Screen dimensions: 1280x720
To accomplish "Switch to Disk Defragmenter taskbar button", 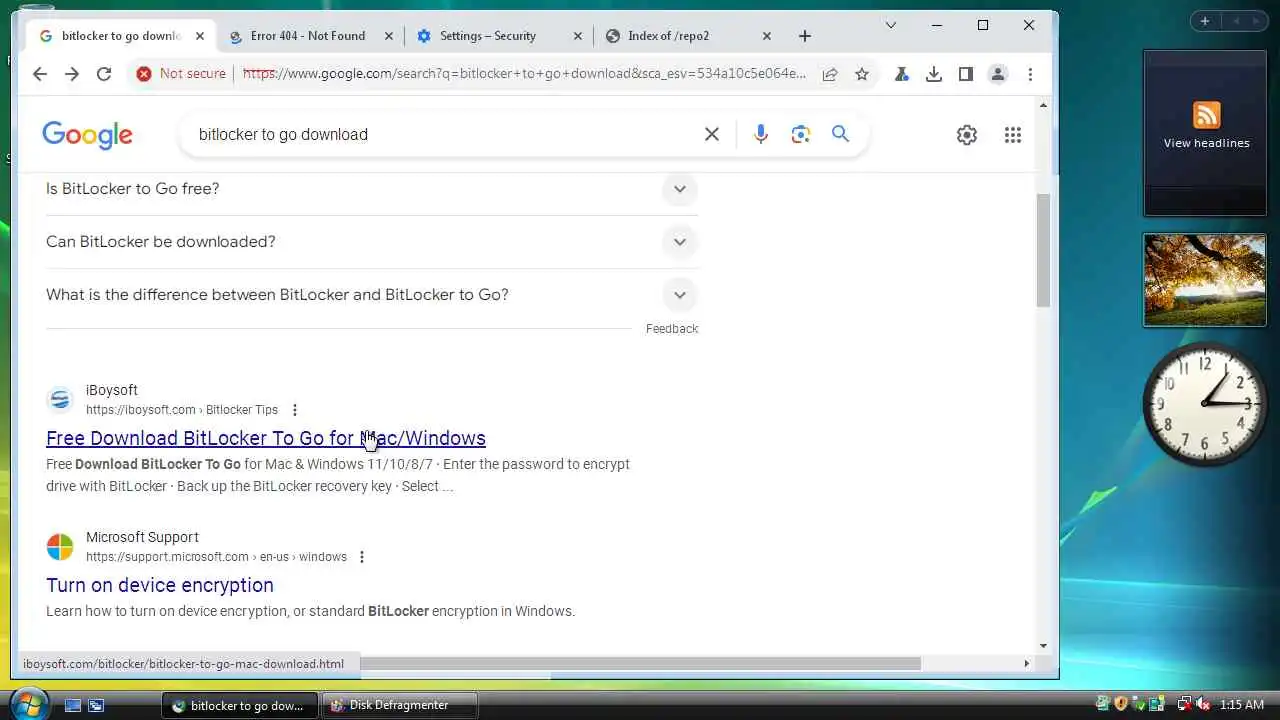I will (x=400, y=705).
